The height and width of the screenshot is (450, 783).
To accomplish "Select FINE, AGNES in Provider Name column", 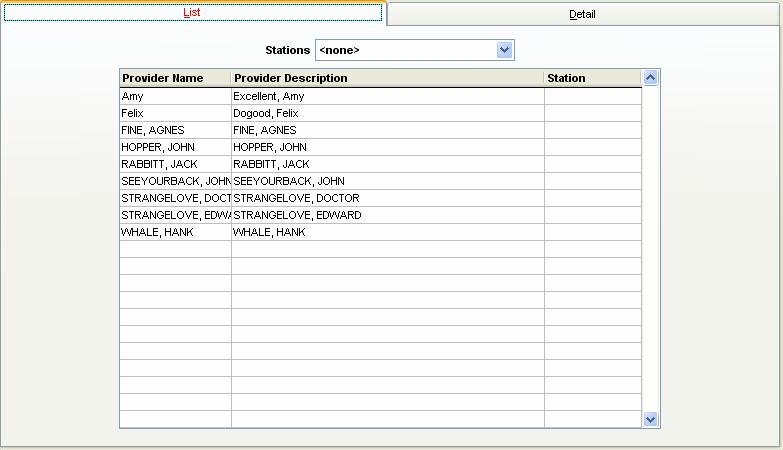I will [175, 130].
